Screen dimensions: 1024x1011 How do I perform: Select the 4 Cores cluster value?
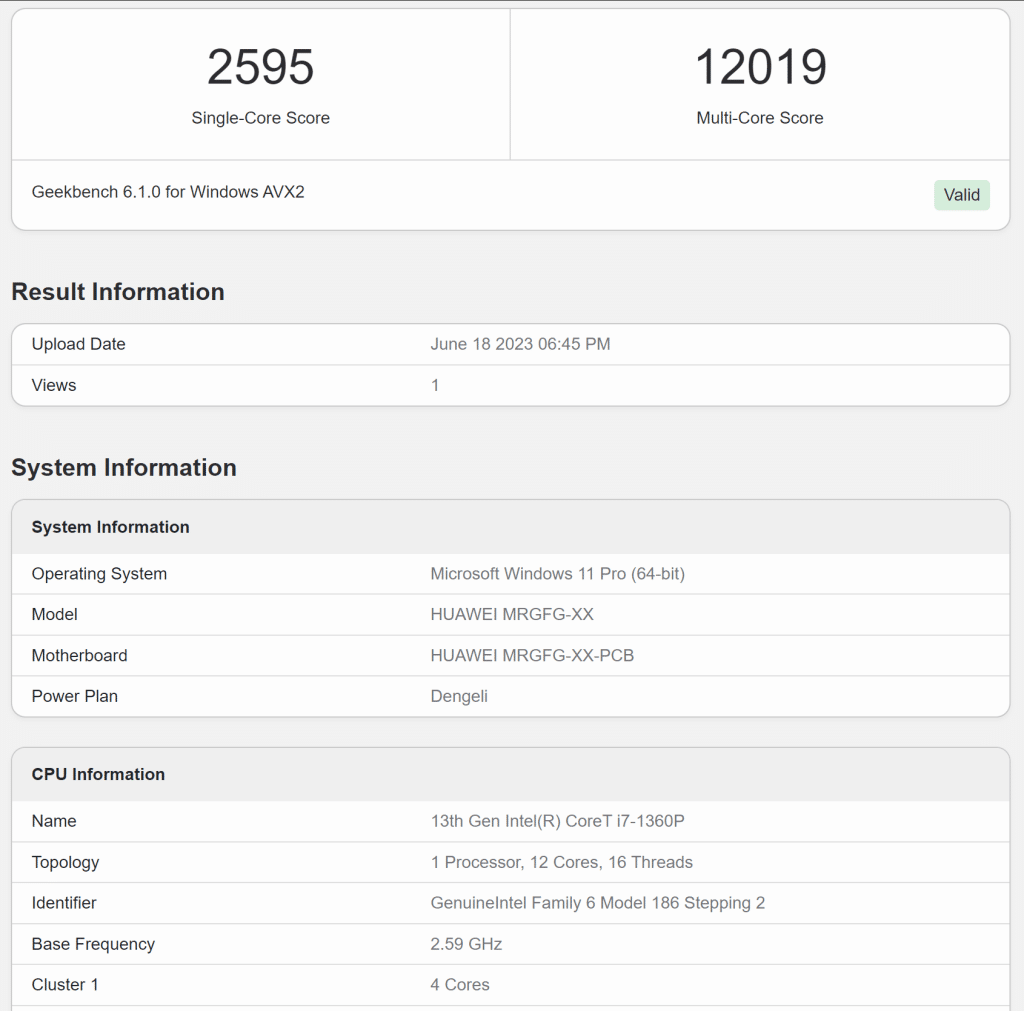click(x=460, y=985)
